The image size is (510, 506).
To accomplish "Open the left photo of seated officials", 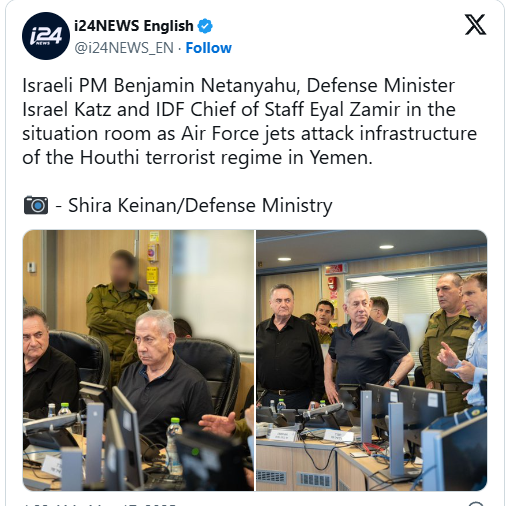I will pos(138,360).
